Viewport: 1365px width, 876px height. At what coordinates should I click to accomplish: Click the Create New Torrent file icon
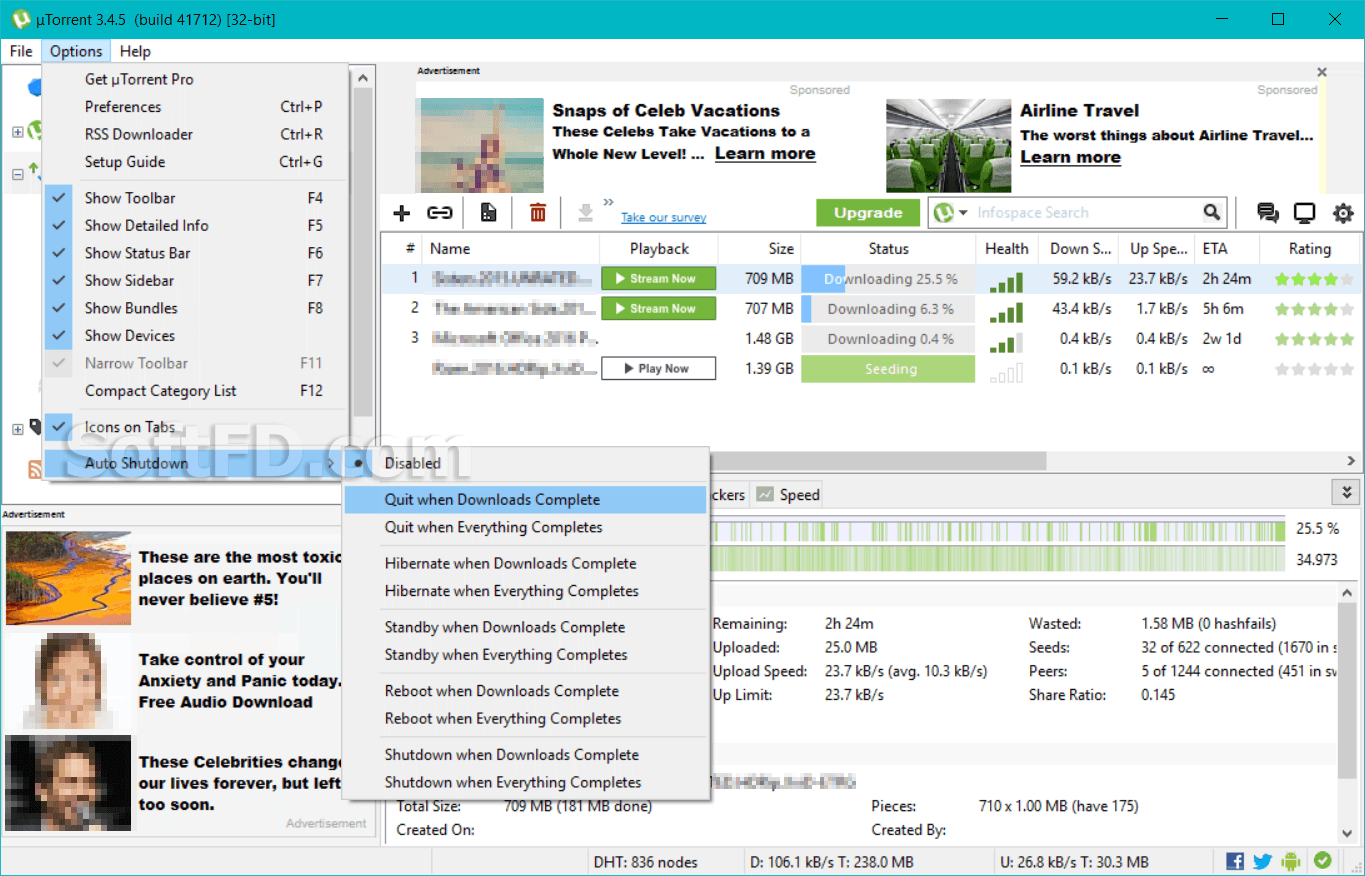pyautogui.click(x=488, y=212)
